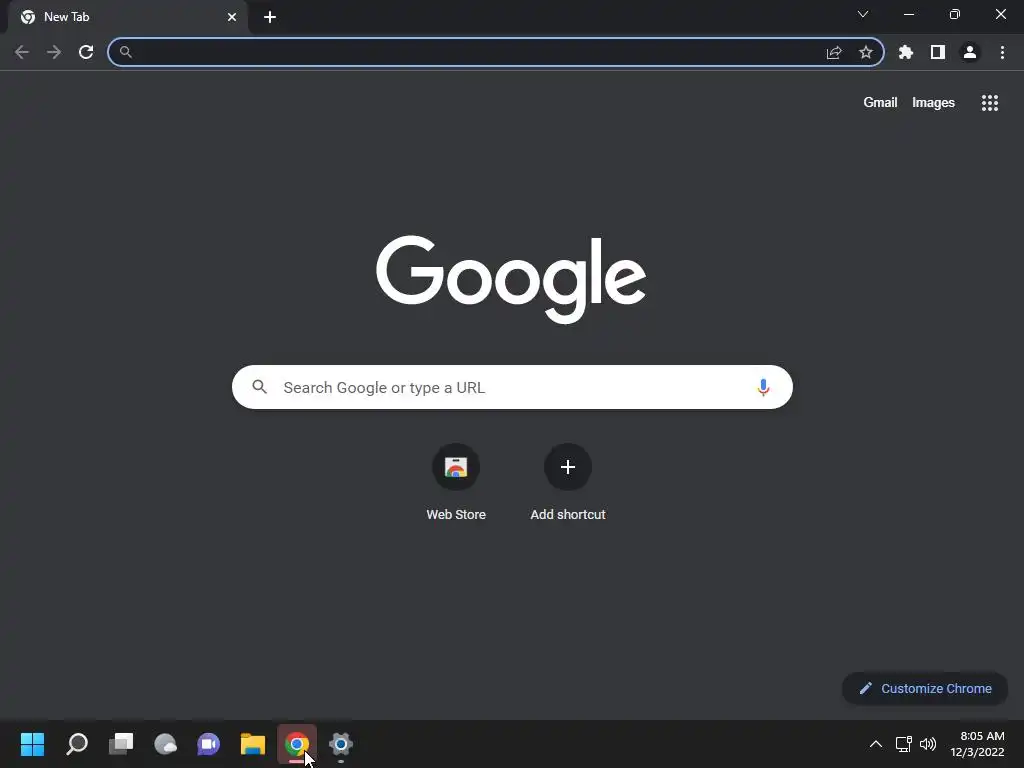Open Chrome's three-dot menu

(x=1002, y=52)
